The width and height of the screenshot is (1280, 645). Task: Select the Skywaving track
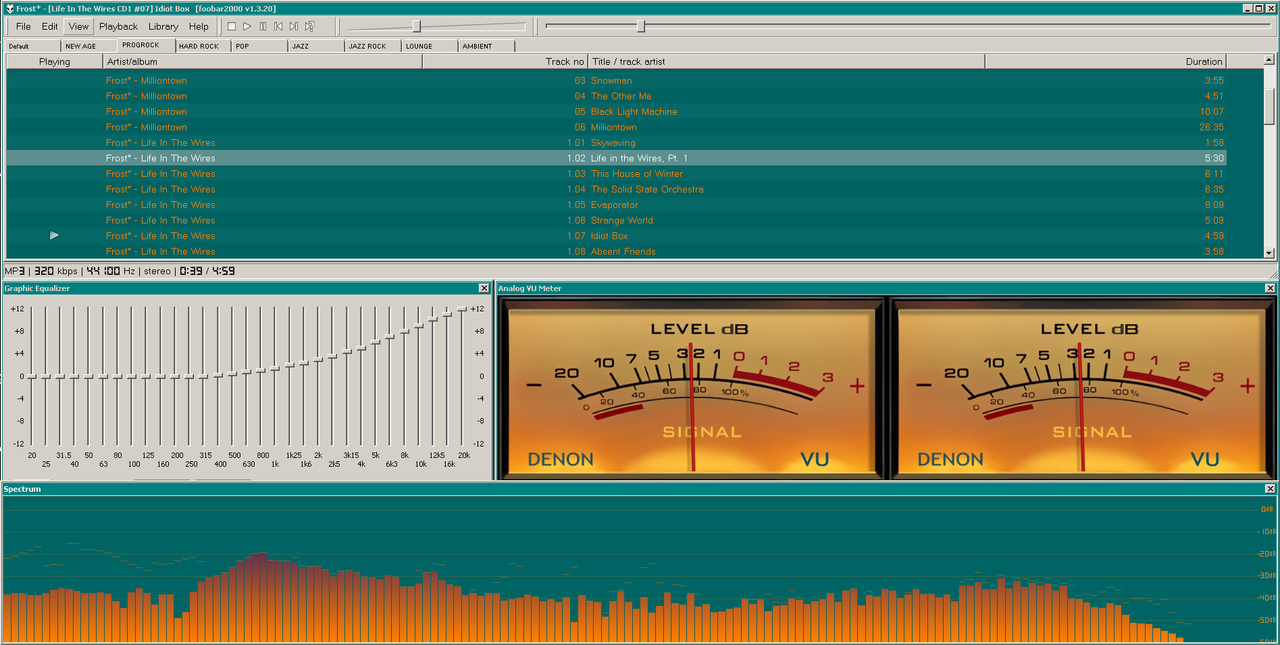pyautogui.click(x=616, y=143)
